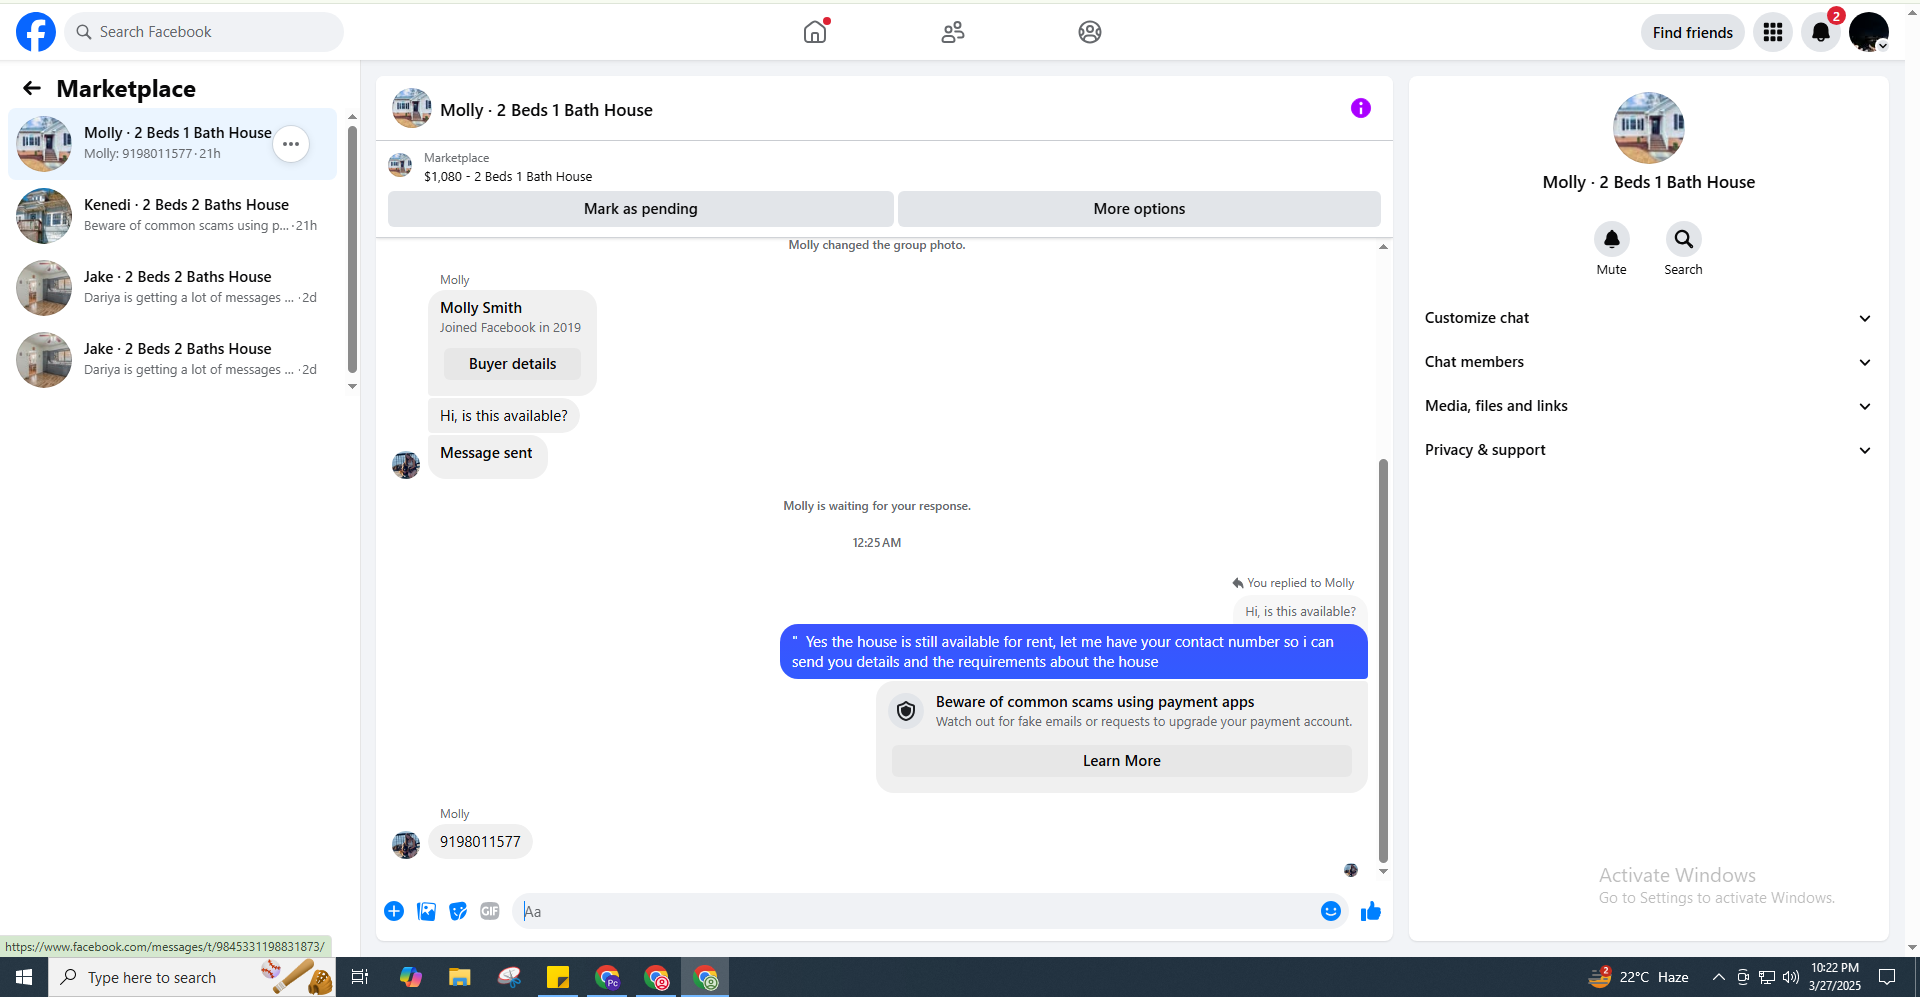Open the $1,080 Marketplace listing link

point(508,177)
